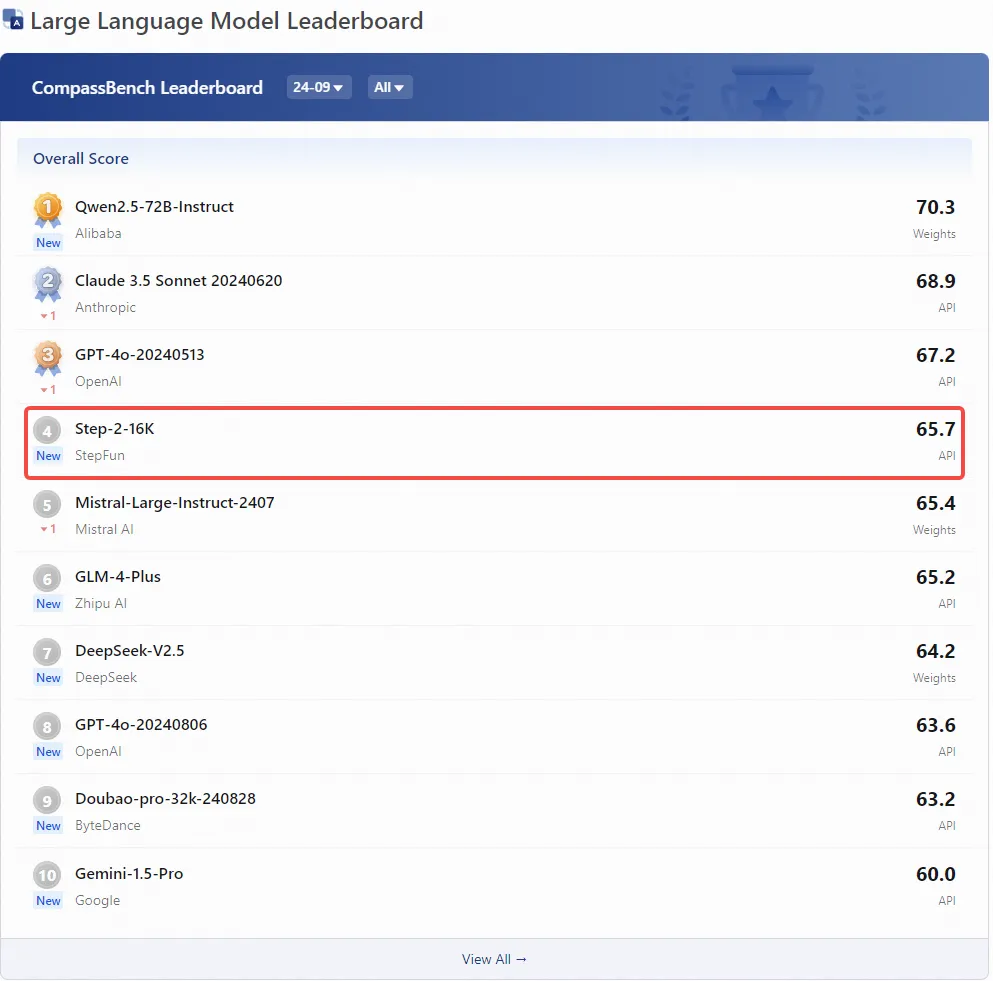Click the 60.0 overall score

tap(935, 874)
